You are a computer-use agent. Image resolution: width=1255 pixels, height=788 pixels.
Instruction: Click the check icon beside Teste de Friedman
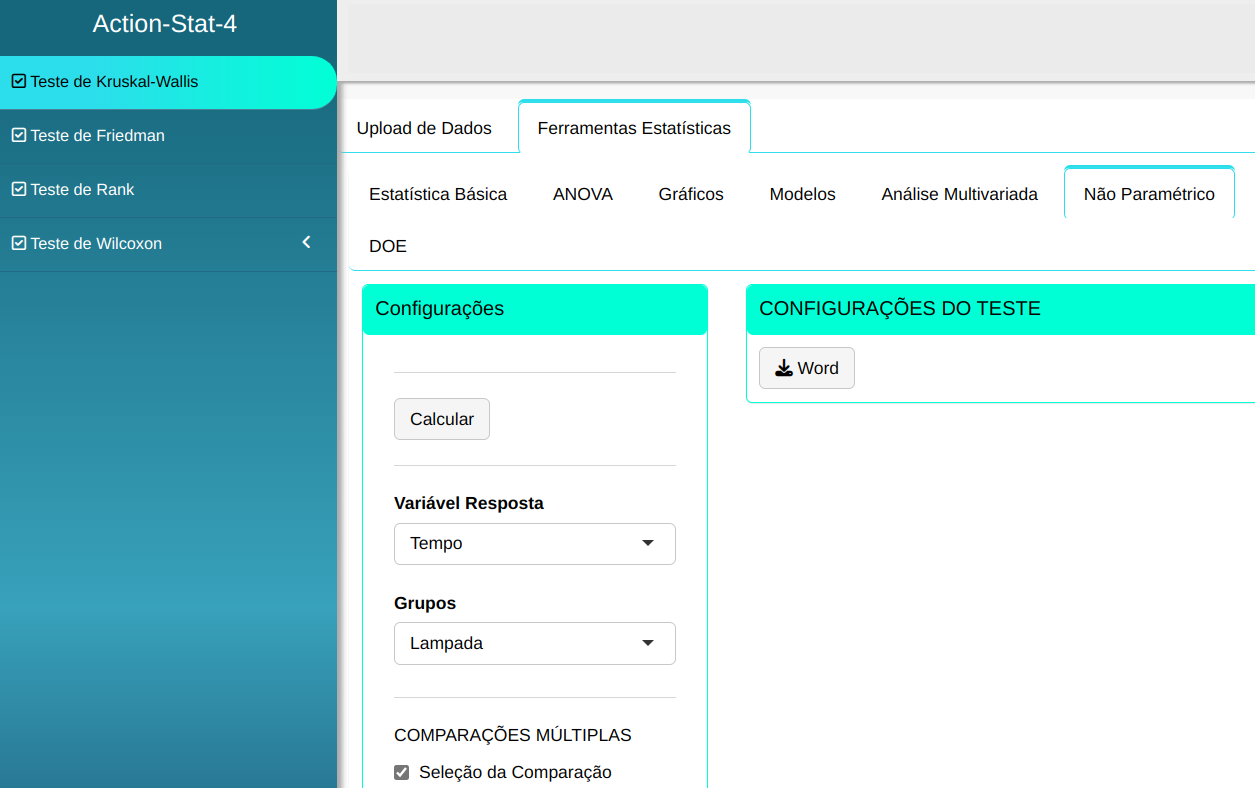click(18, 135)
